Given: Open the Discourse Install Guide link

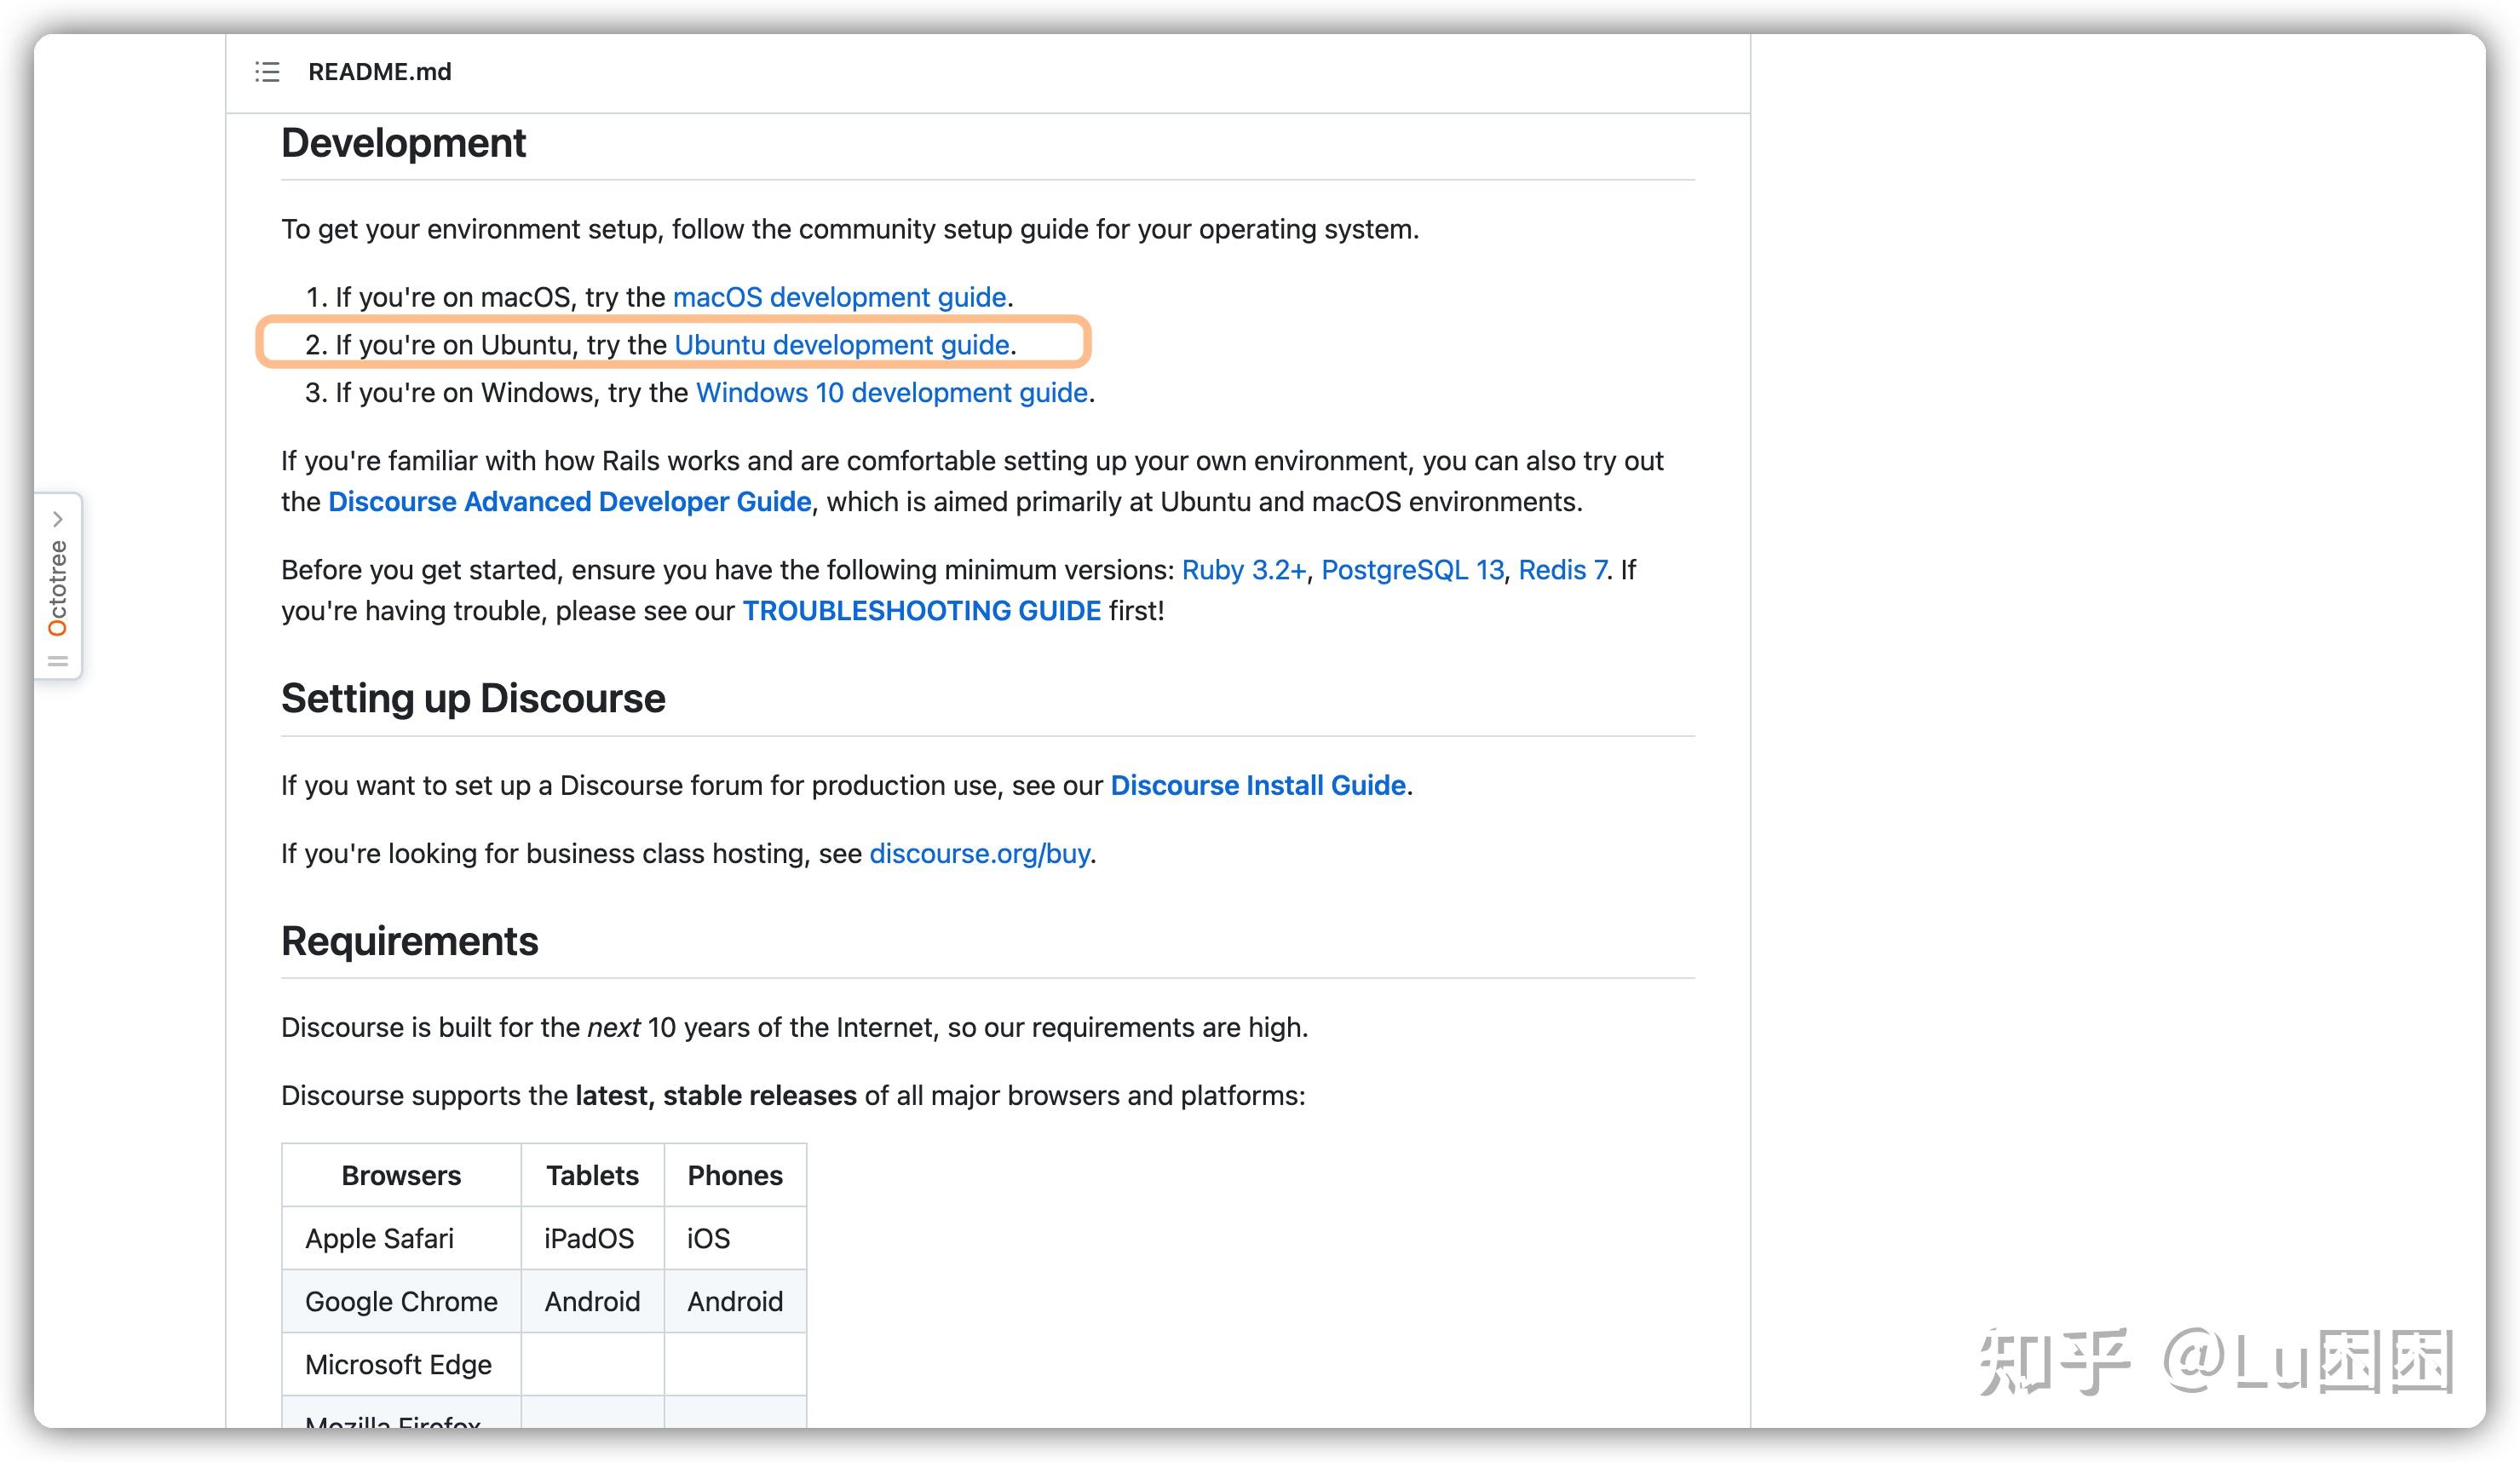Looking at the screenshot, I should [1257, 786].
